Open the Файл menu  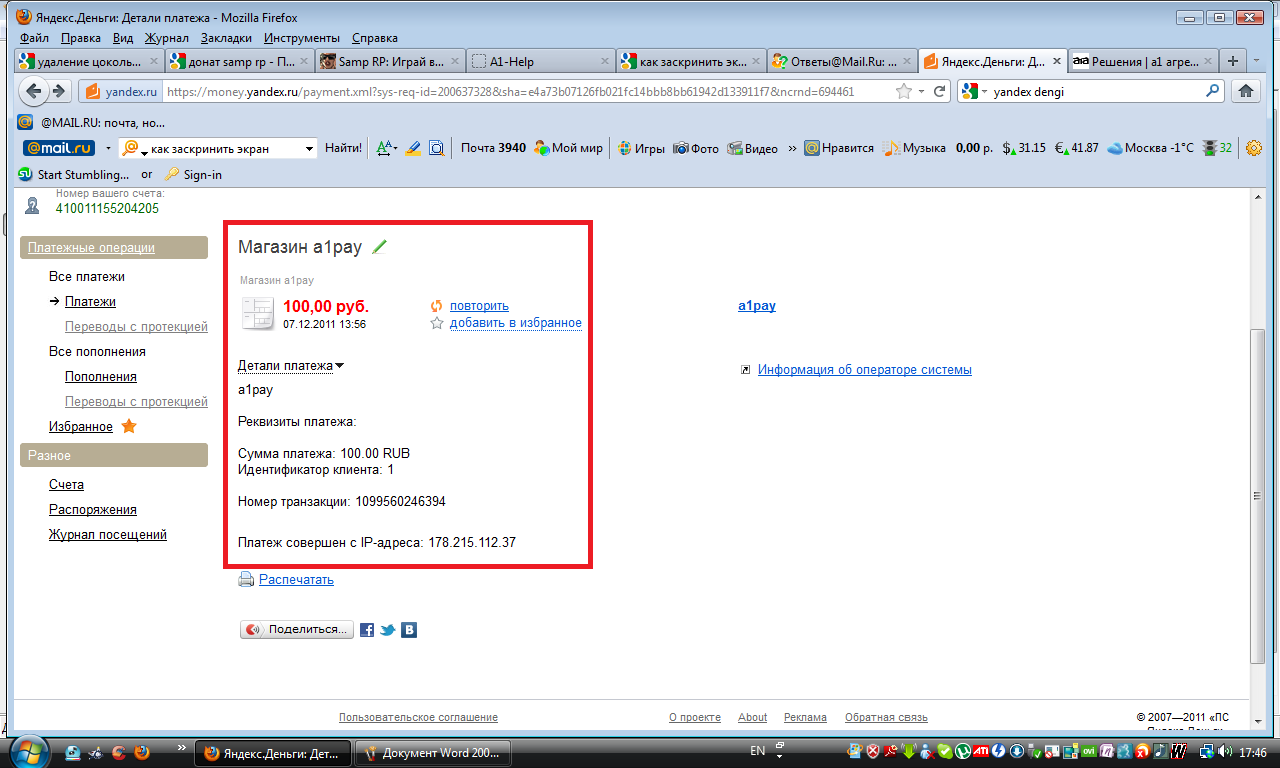tap(34, 38)
